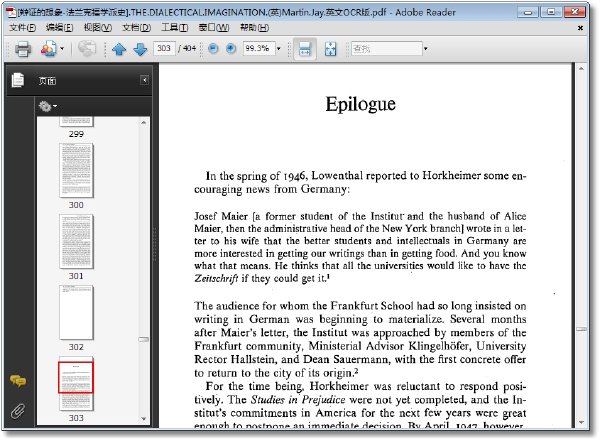Open the 文档(D) menu

[136, 28]
